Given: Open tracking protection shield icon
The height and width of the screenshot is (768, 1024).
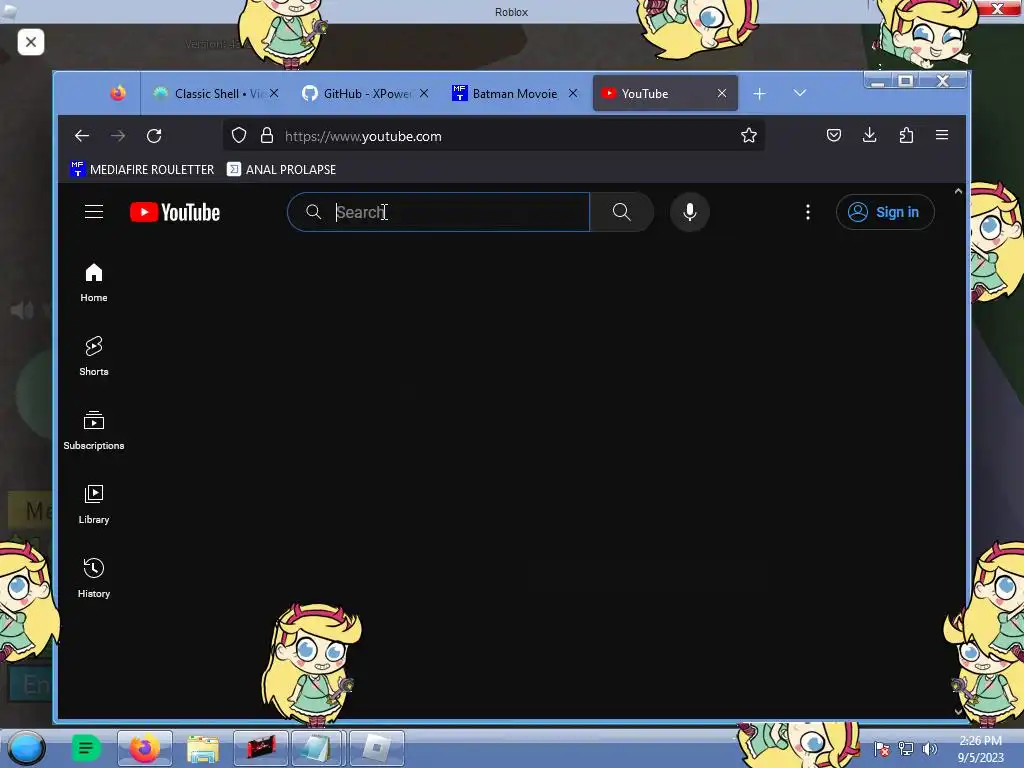Looking at the screenshot, I should pos(239,135).
